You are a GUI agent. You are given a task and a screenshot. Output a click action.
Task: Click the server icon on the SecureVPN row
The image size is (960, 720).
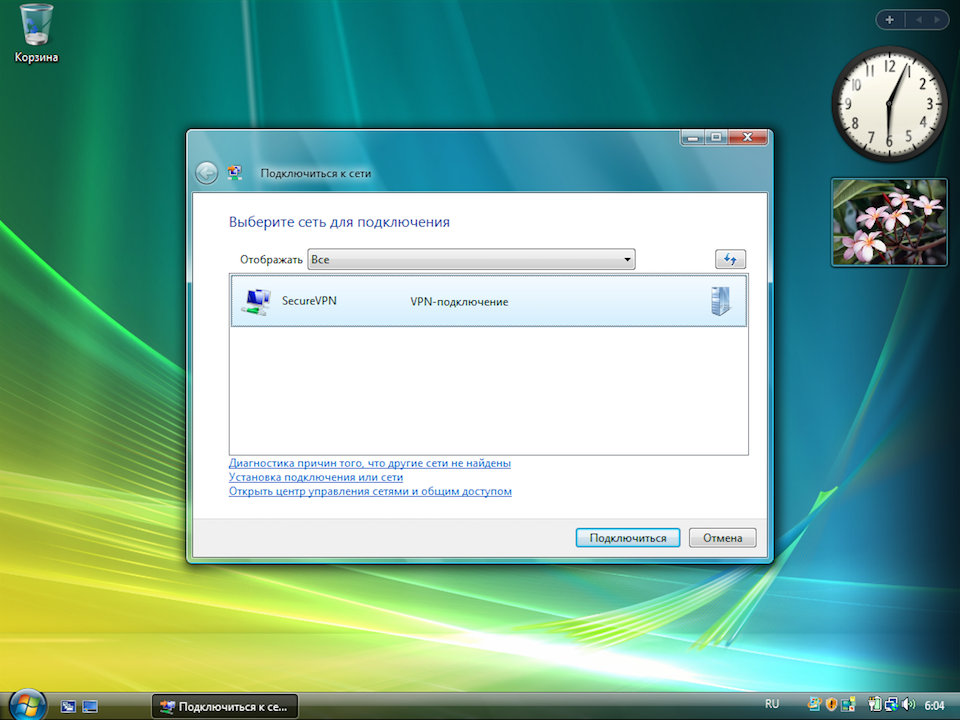point(721,301)
